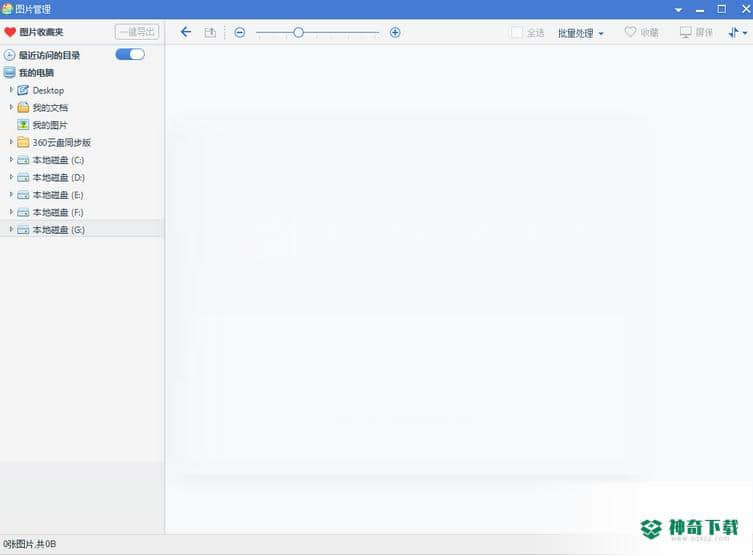Click the 0张图片,共0B status text
The image size is (753, 556).
(29, 544)
